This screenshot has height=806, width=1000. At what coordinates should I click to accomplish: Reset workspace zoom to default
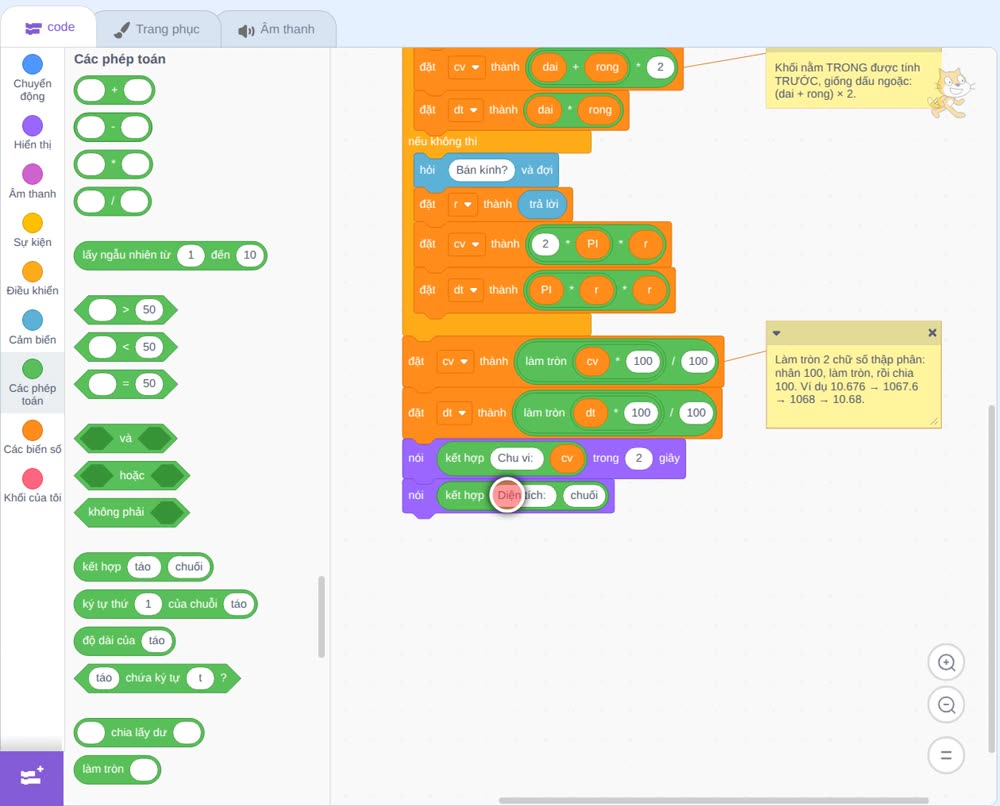tap(946, 755)
